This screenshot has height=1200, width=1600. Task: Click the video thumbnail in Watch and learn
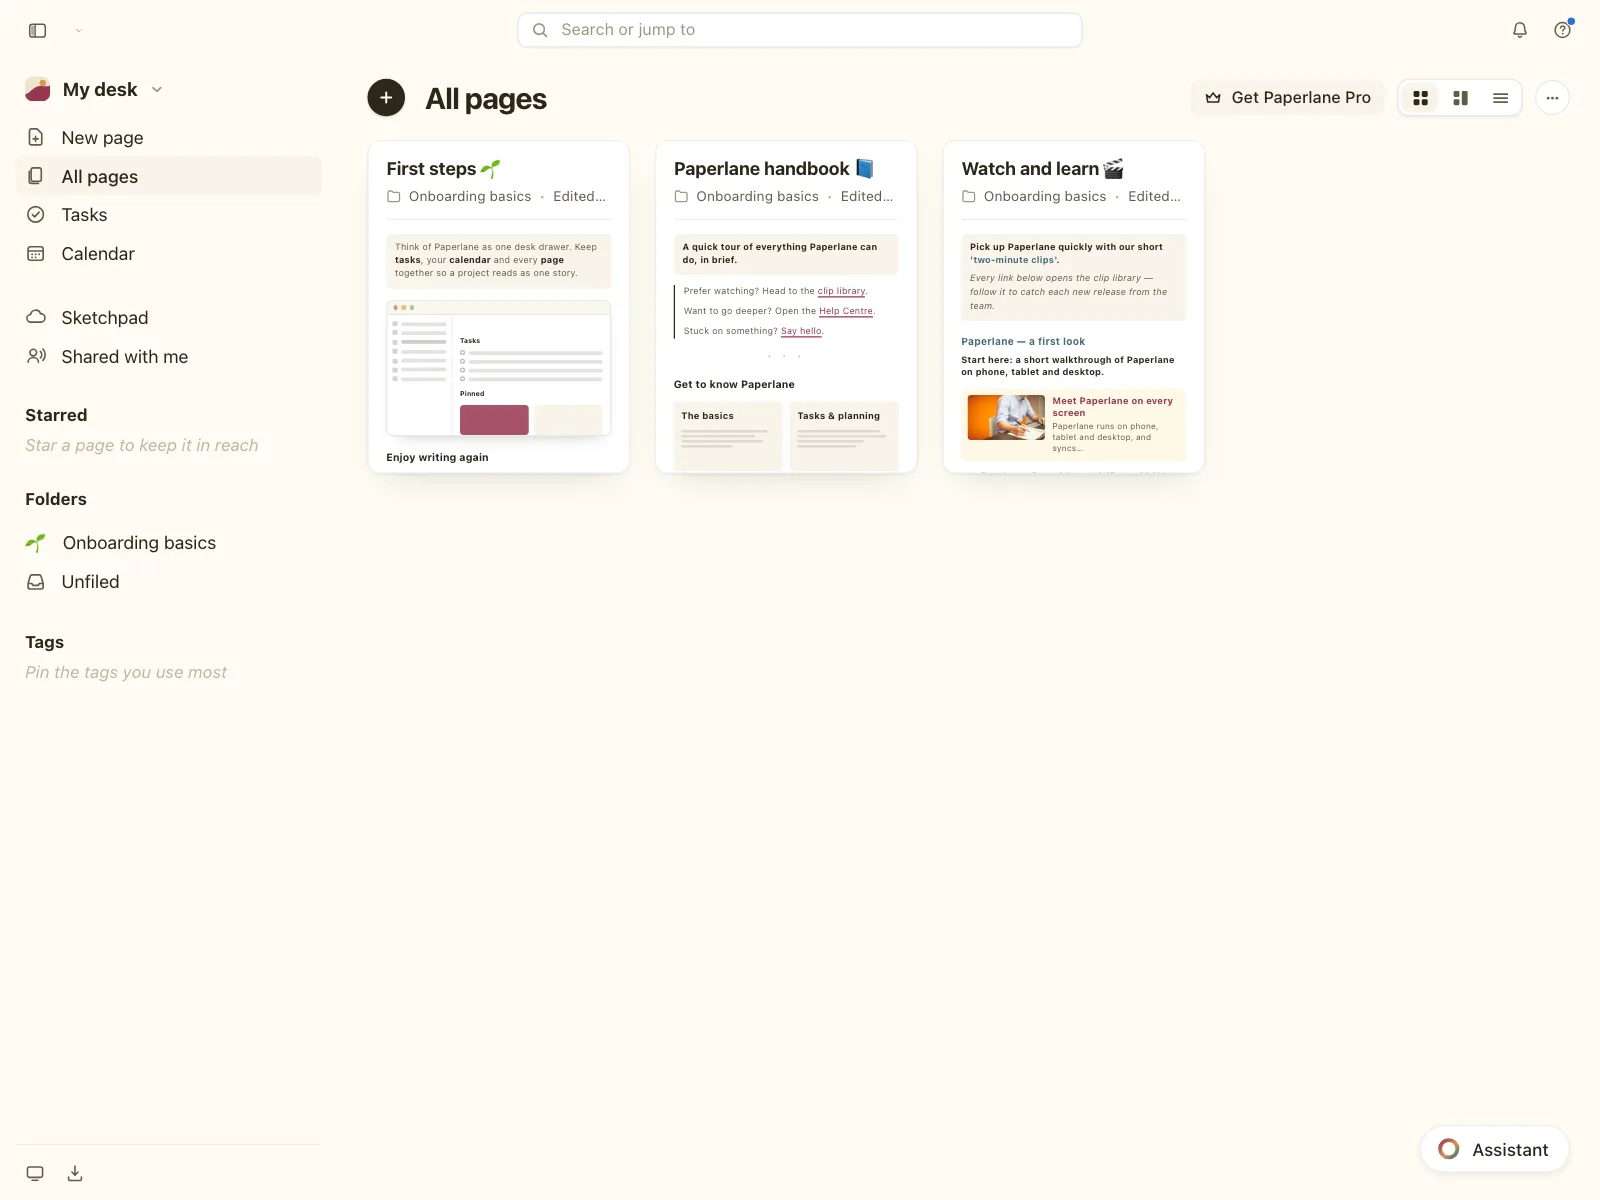pyautogui.click(x=1006, y=417)
